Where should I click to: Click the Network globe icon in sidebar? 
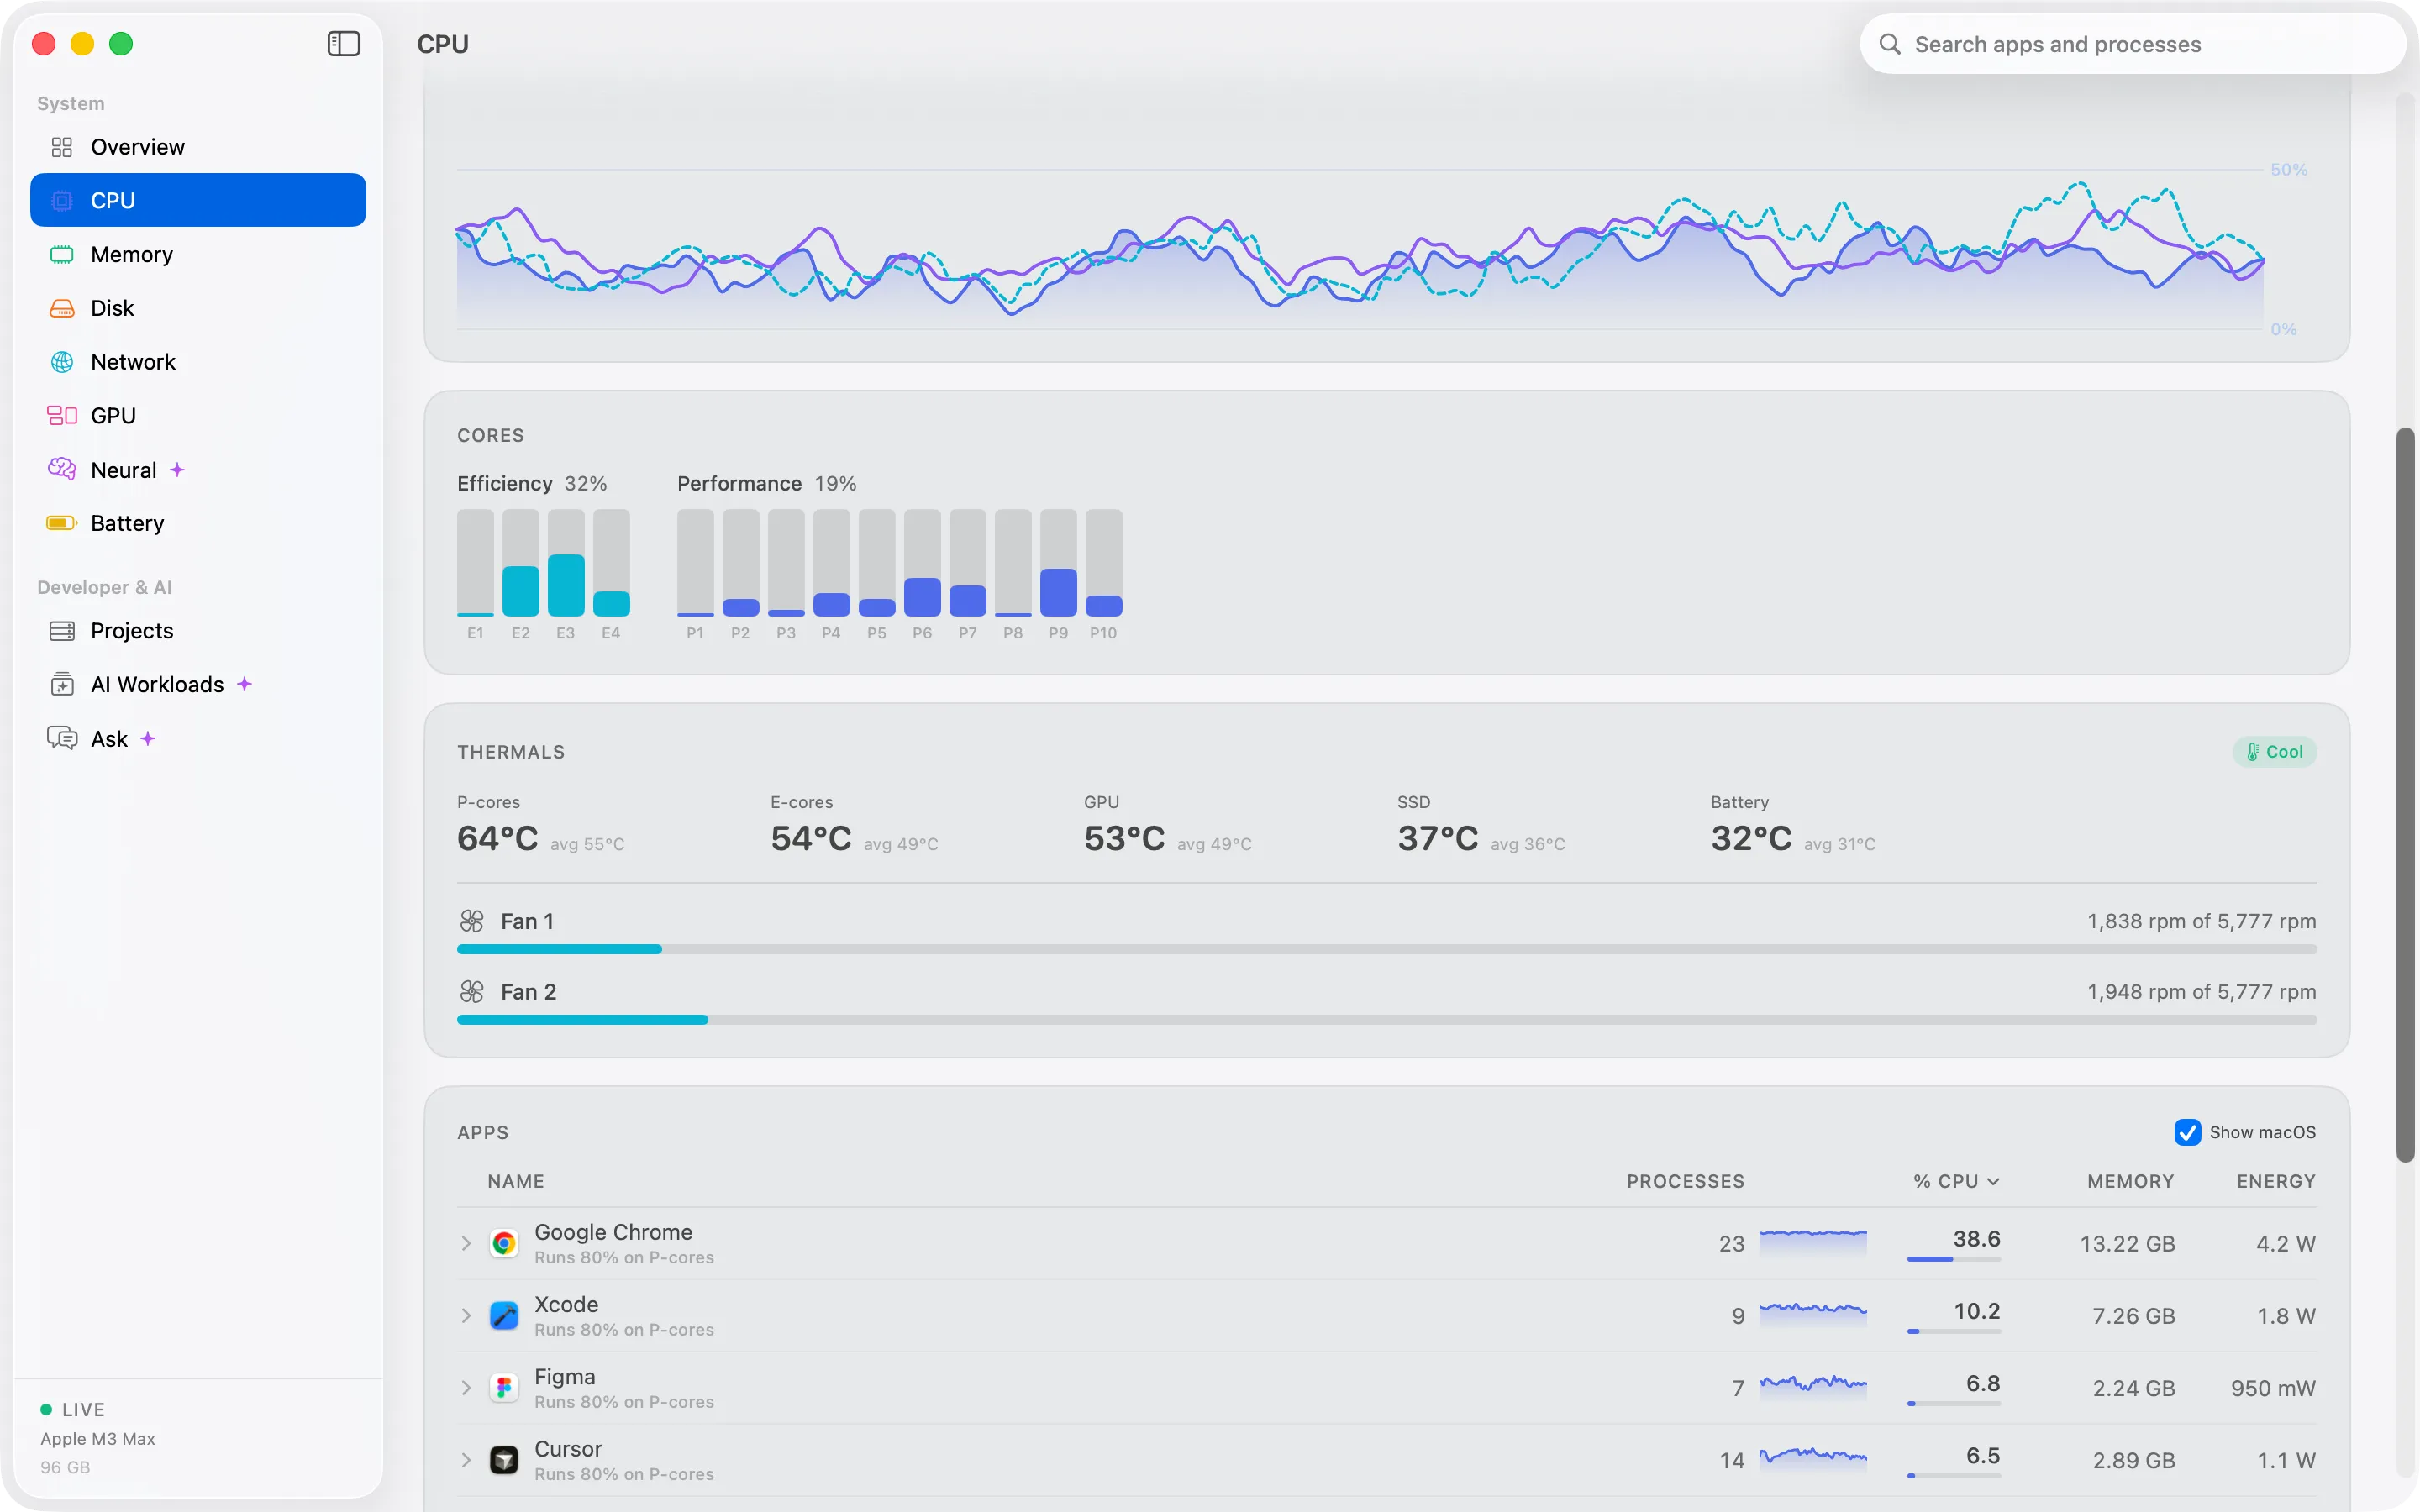[x=62, y=362]
